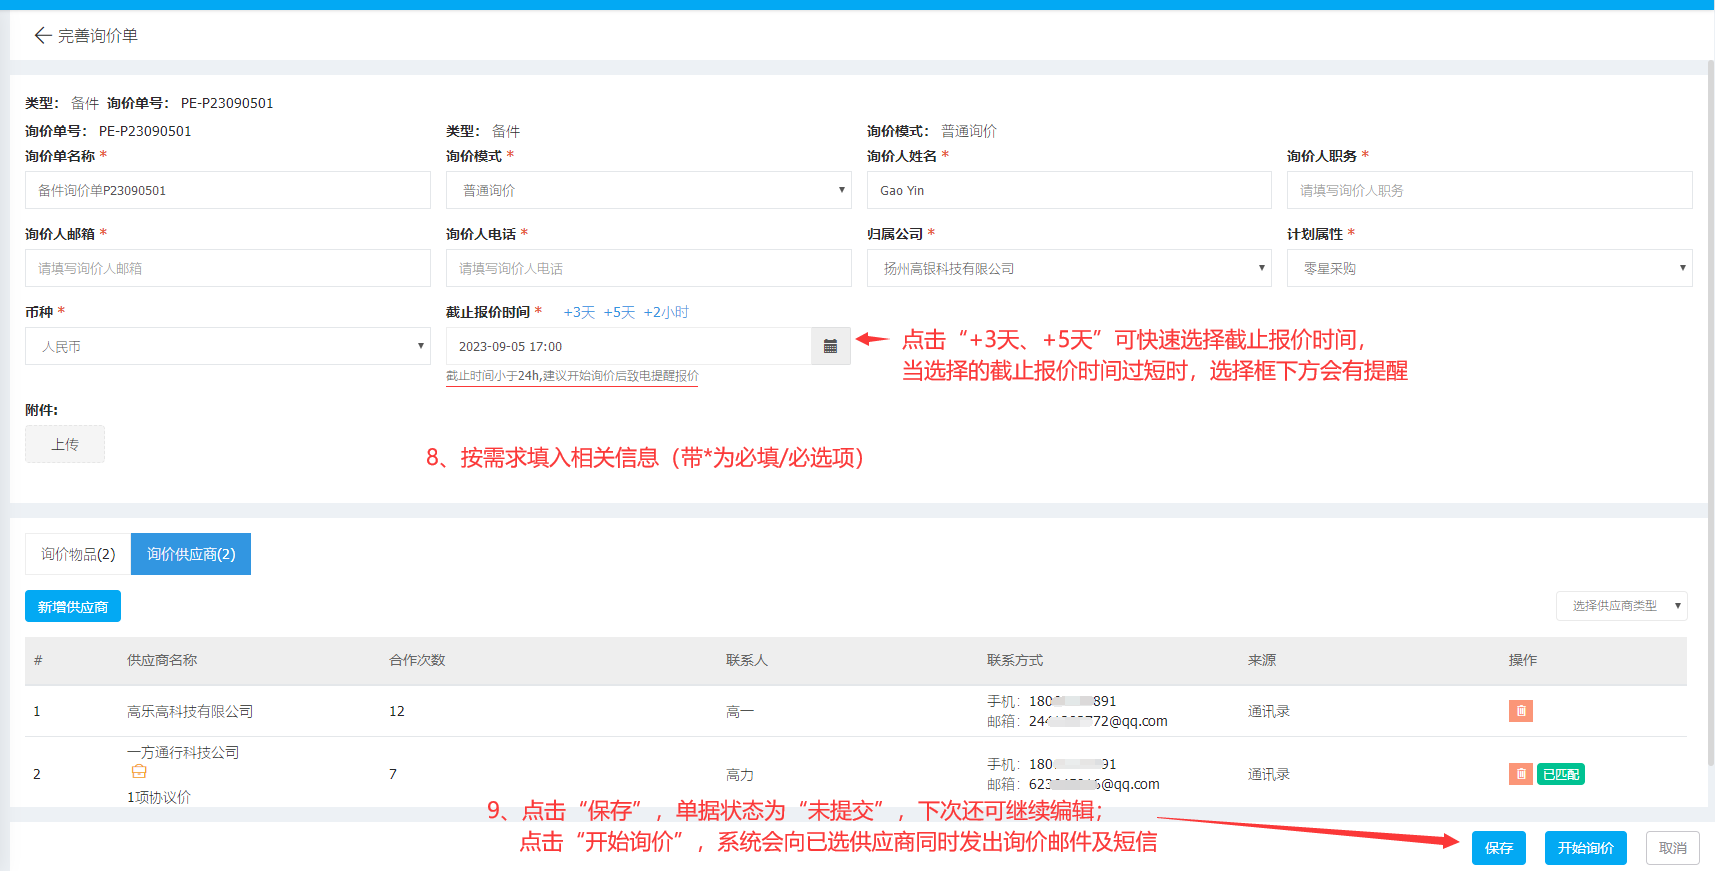This screenshot has width=1715, height=871.
Task: Click contact name 高一
Action: click(740, 711)
